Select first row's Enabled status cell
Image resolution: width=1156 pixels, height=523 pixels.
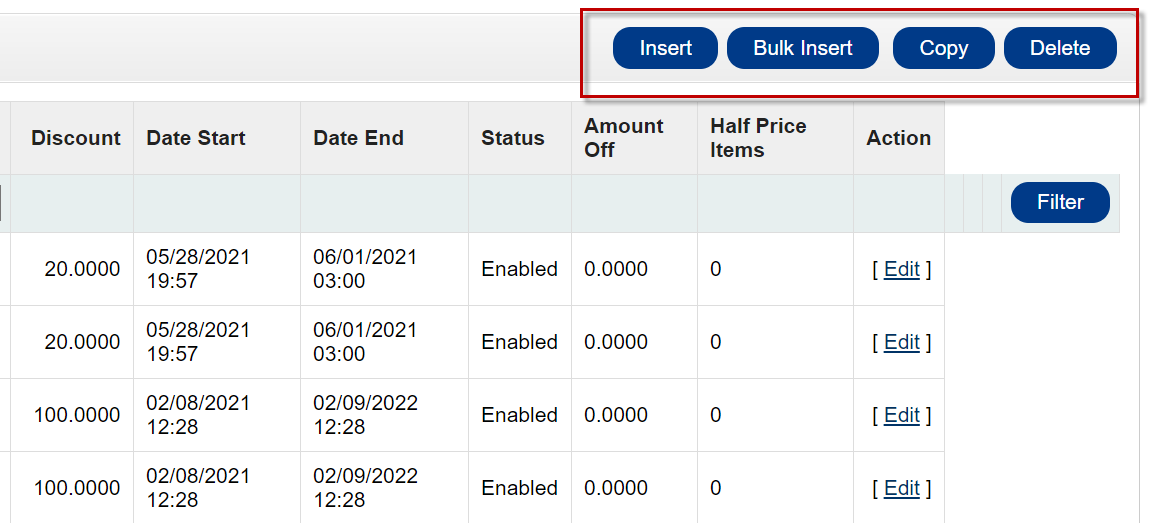click(520, 269)
